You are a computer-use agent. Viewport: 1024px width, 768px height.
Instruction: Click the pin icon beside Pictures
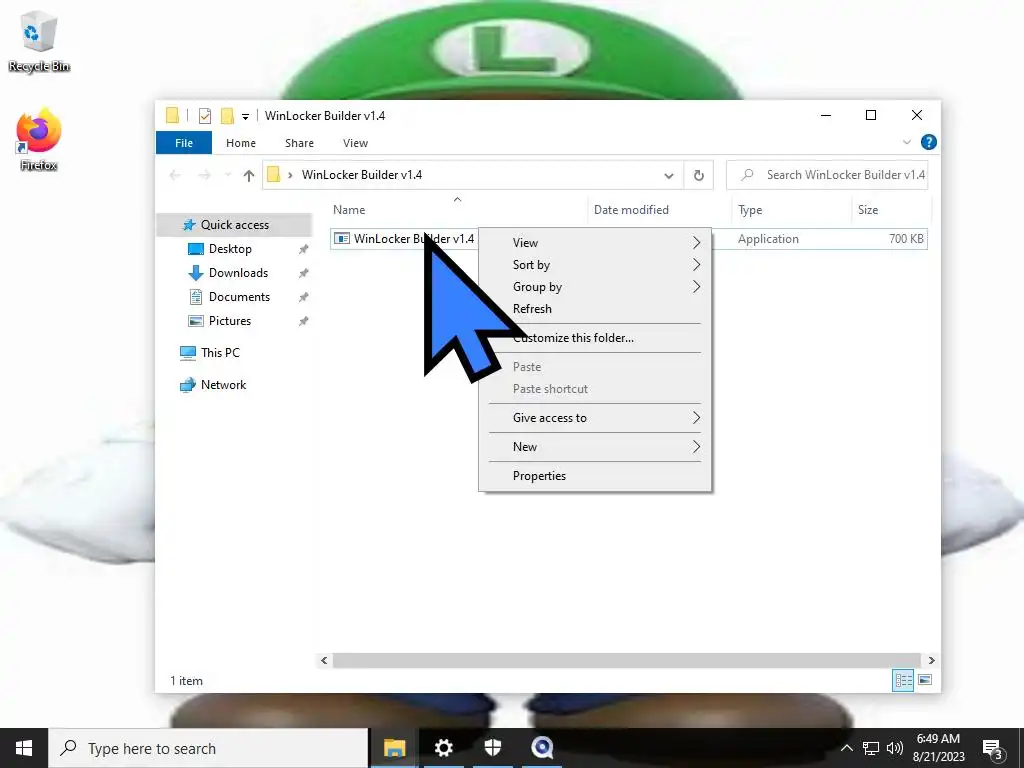click(304, 321)
